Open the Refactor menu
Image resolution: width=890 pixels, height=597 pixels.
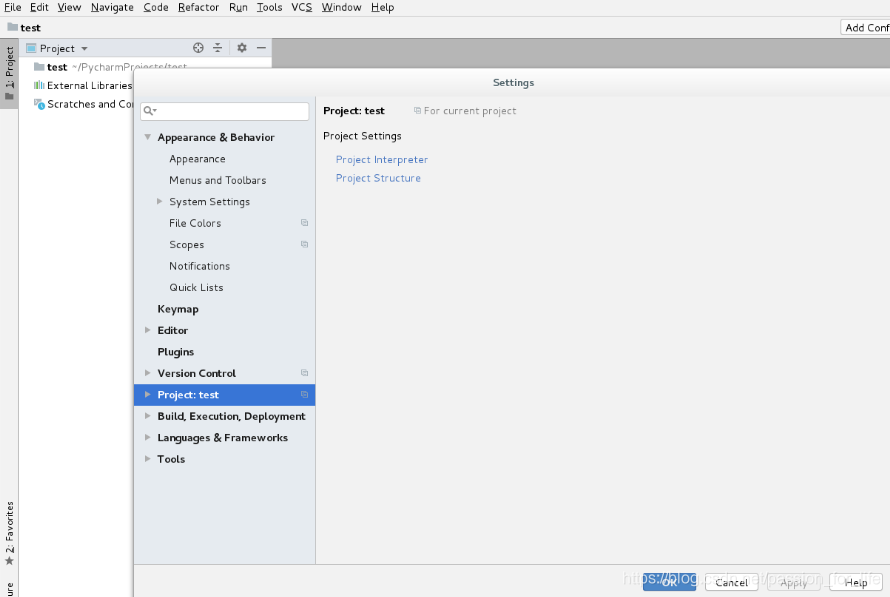(x=198, y=7)
